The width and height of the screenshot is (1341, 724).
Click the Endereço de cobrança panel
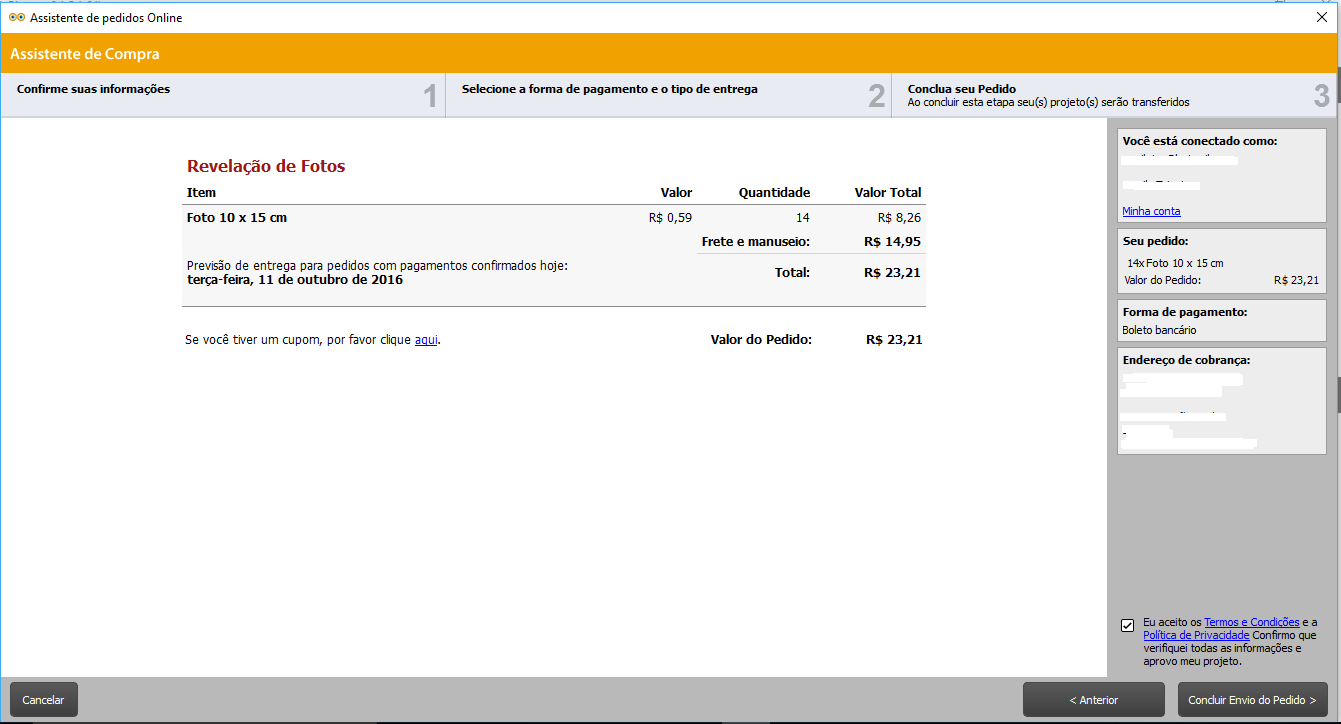pos(1221,400)
